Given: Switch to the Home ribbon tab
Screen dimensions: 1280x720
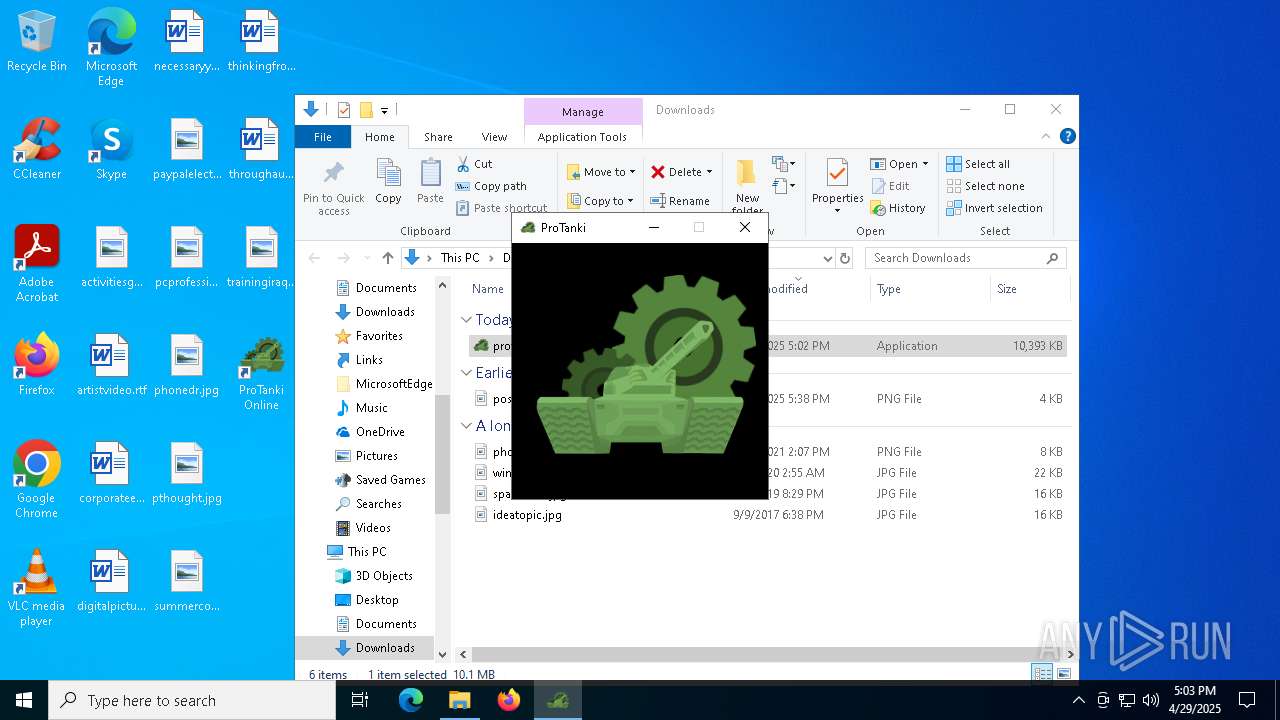Looking at the screenshot, I should [379, 137].
